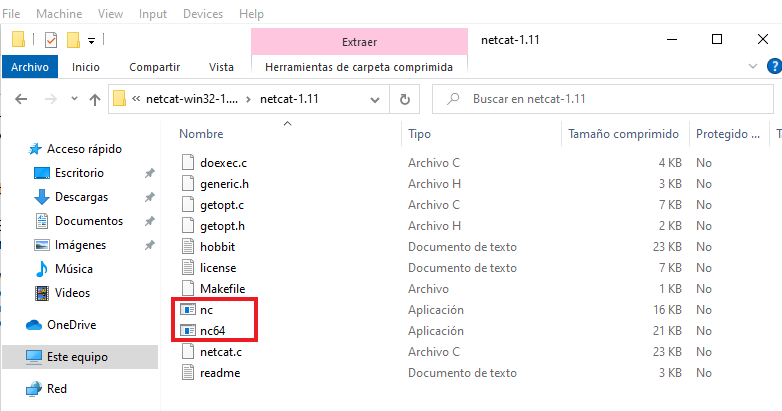Click the Properties checkmark quick access icon
This screenshot has height=411, width=782.
click(x=51, y=40)
